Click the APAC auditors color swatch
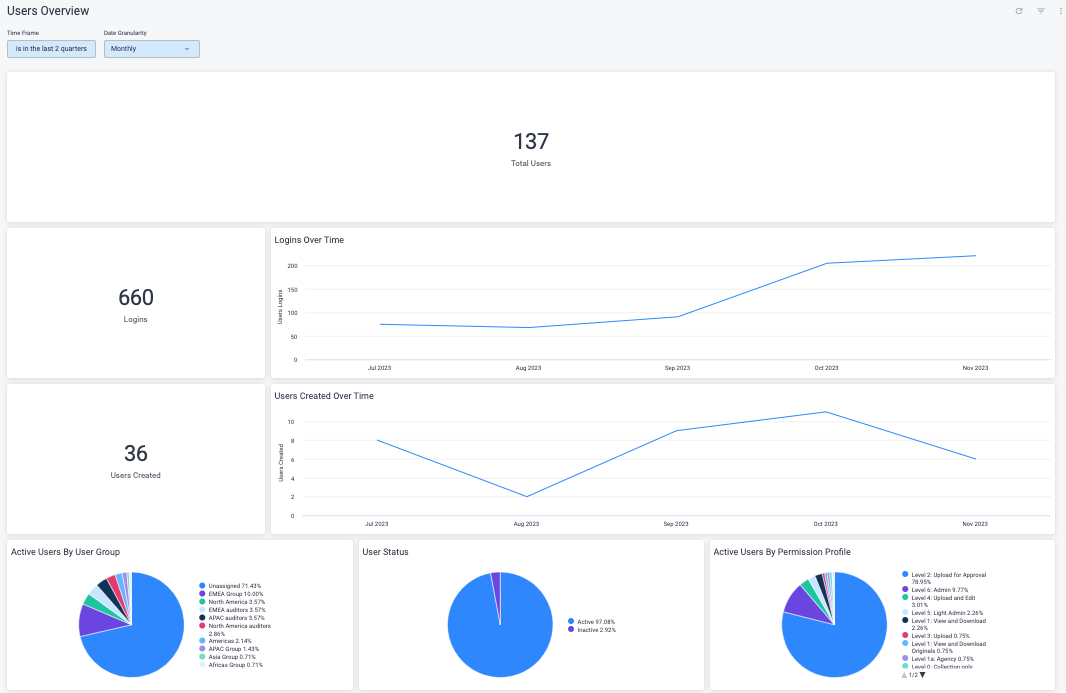The width and height of the screenshot is (1066, 693). coord(201,617)
